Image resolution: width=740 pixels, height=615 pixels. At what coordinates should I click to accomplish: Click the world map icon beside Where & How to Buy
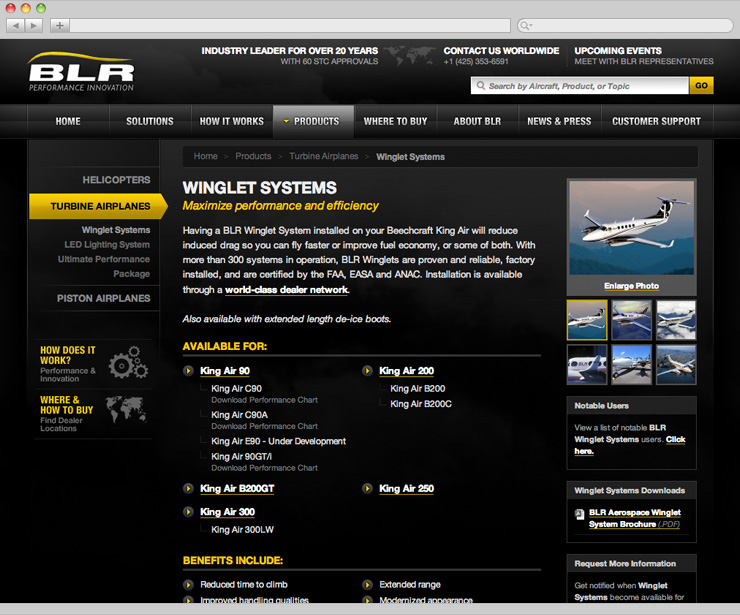tap(125, 409)
